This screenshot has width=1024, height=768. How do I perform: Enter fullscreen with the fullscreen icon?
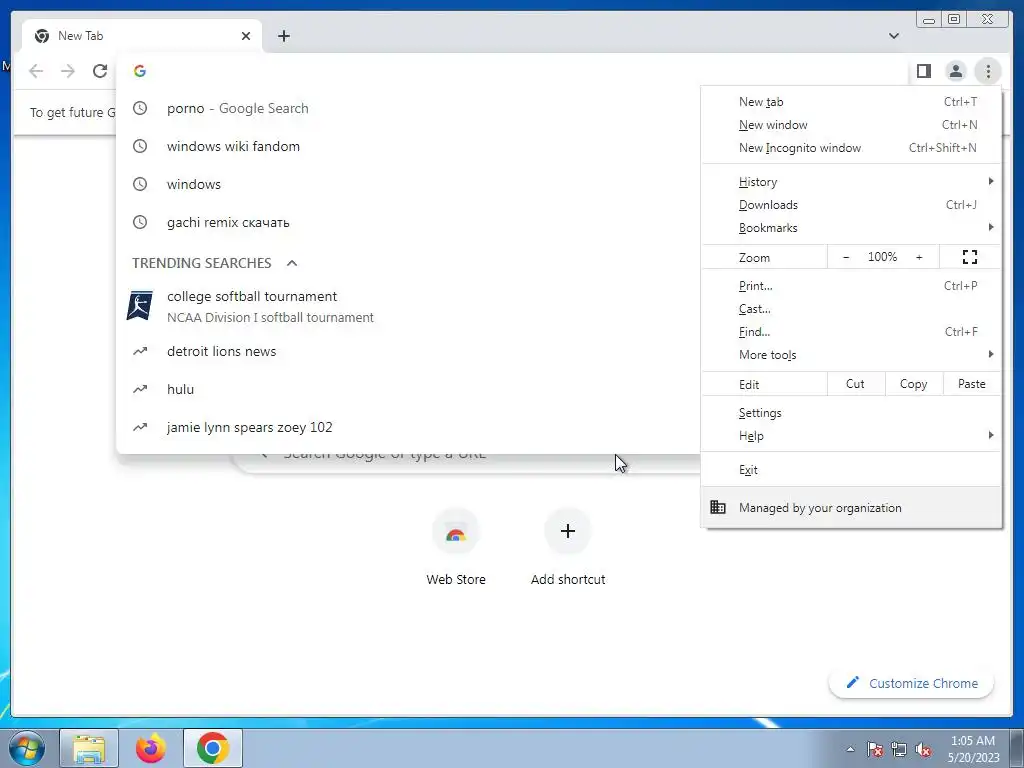tap(970, 257)
